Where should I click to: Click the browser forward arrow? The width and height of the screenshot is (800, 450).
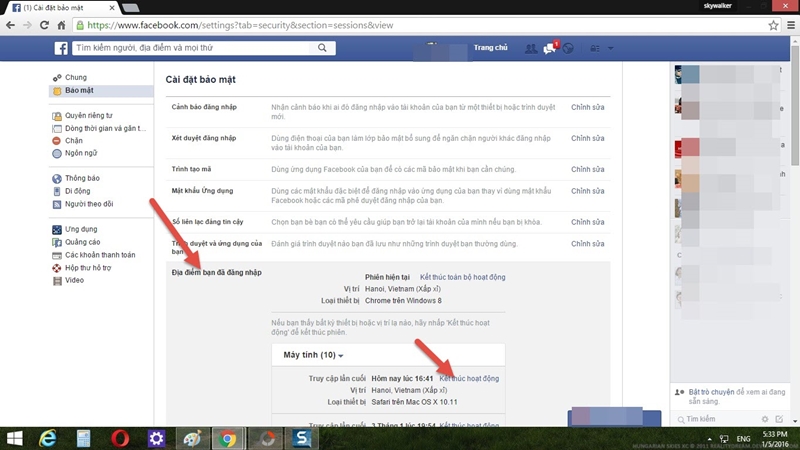[x=27, y=25]
